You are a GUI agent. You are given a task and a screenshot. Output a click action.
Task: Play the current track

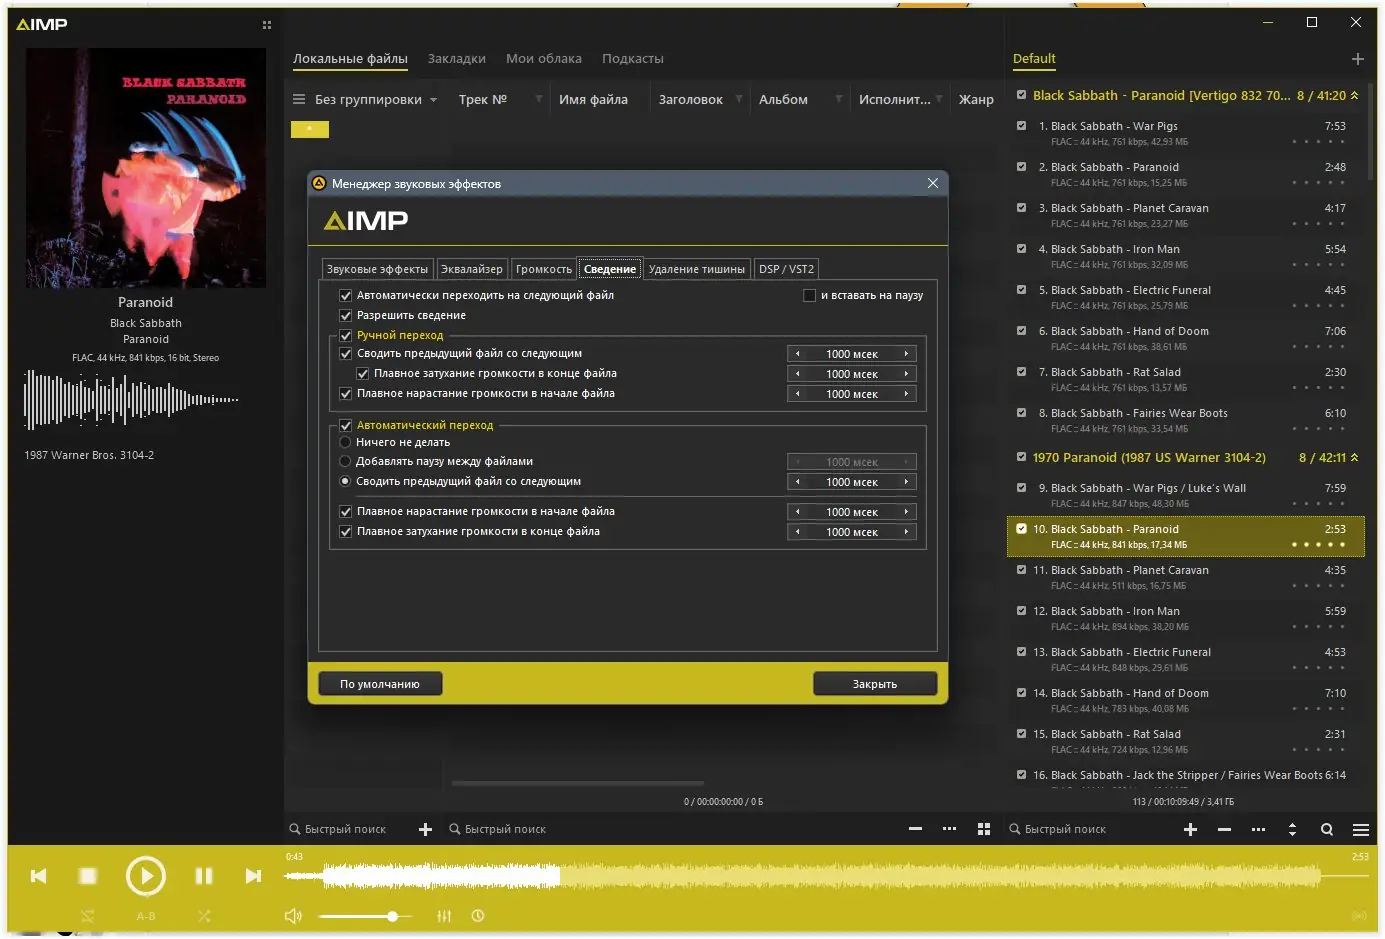[x=146, y=876]
